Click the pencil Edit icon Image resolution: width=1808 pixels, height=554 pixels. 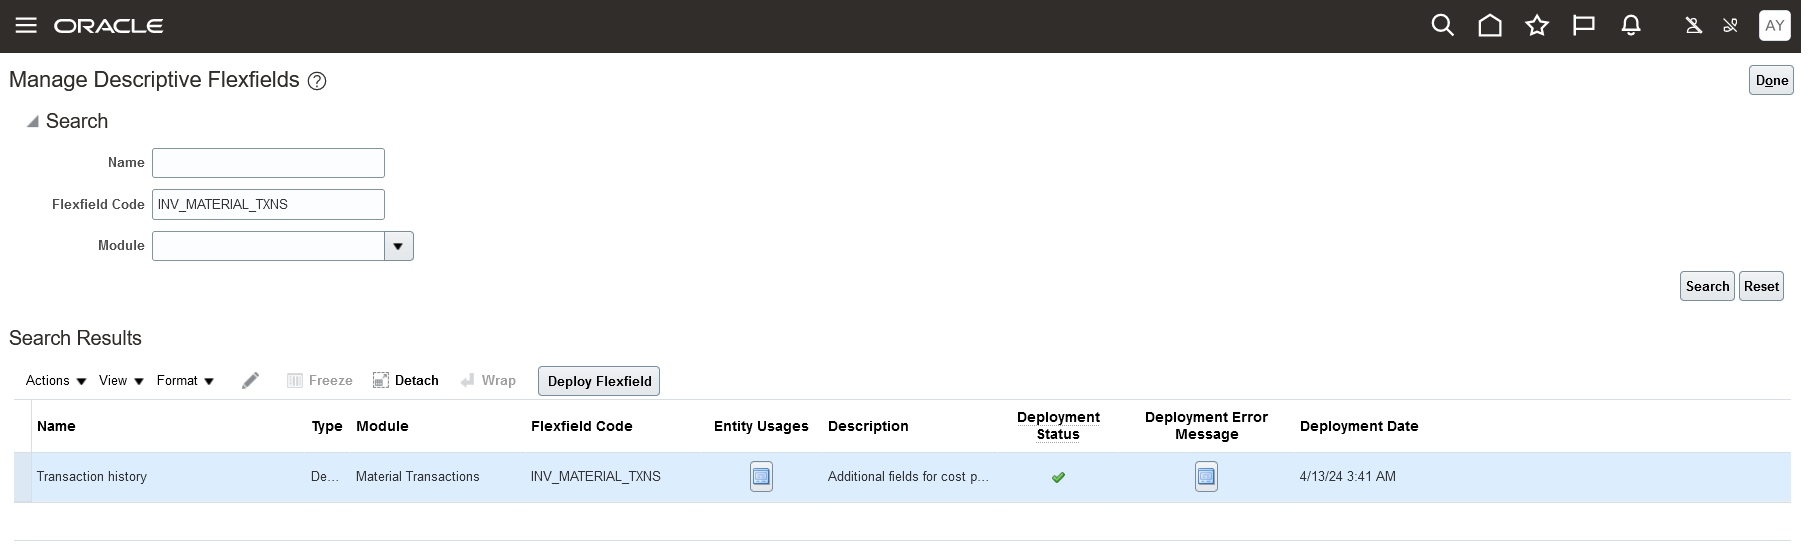pyautogui.click(x=251, y=381)
